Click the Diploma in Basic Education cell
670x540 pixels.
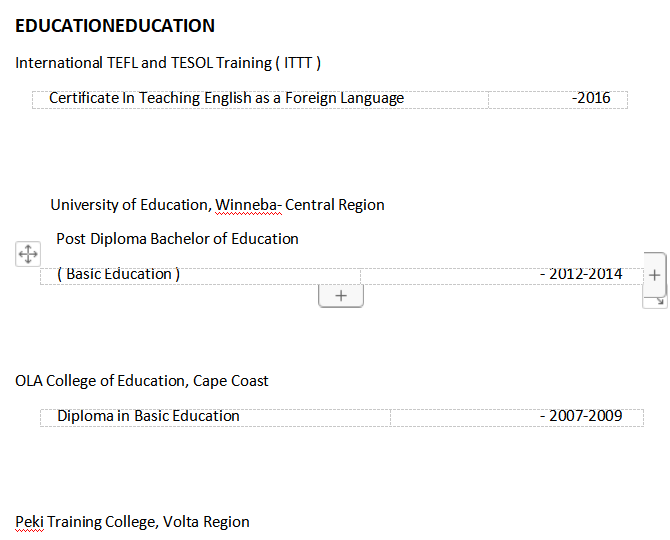coord(148,416)
